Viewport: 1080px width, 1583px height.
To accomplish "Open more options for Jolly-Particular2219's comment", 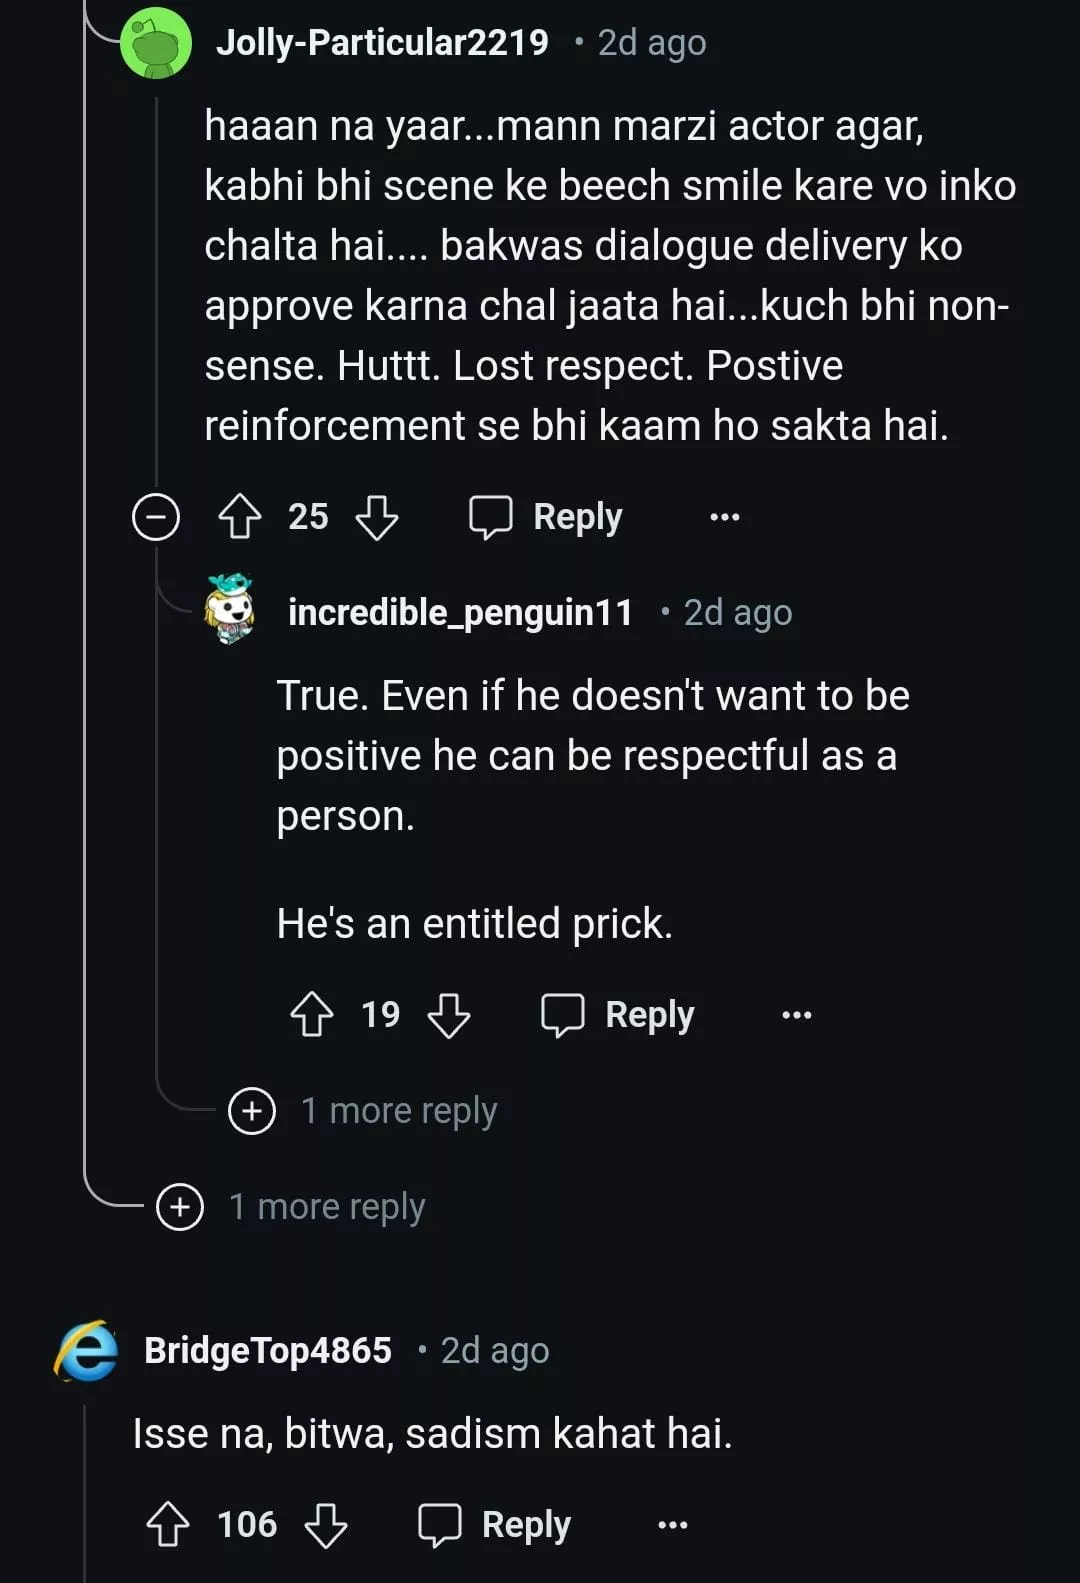I will [x=724, y=517].
